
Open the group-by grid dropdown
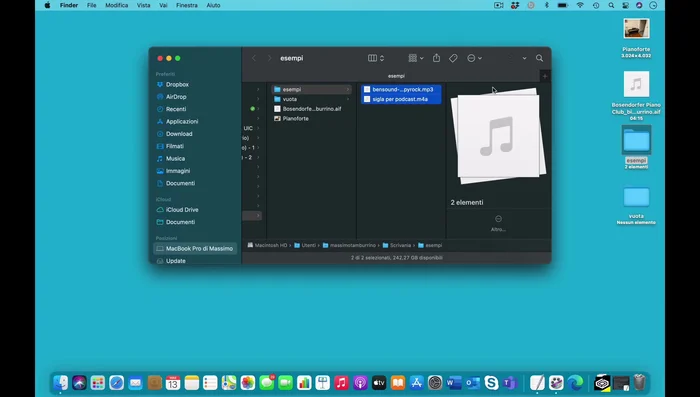(x=416, y=58)
